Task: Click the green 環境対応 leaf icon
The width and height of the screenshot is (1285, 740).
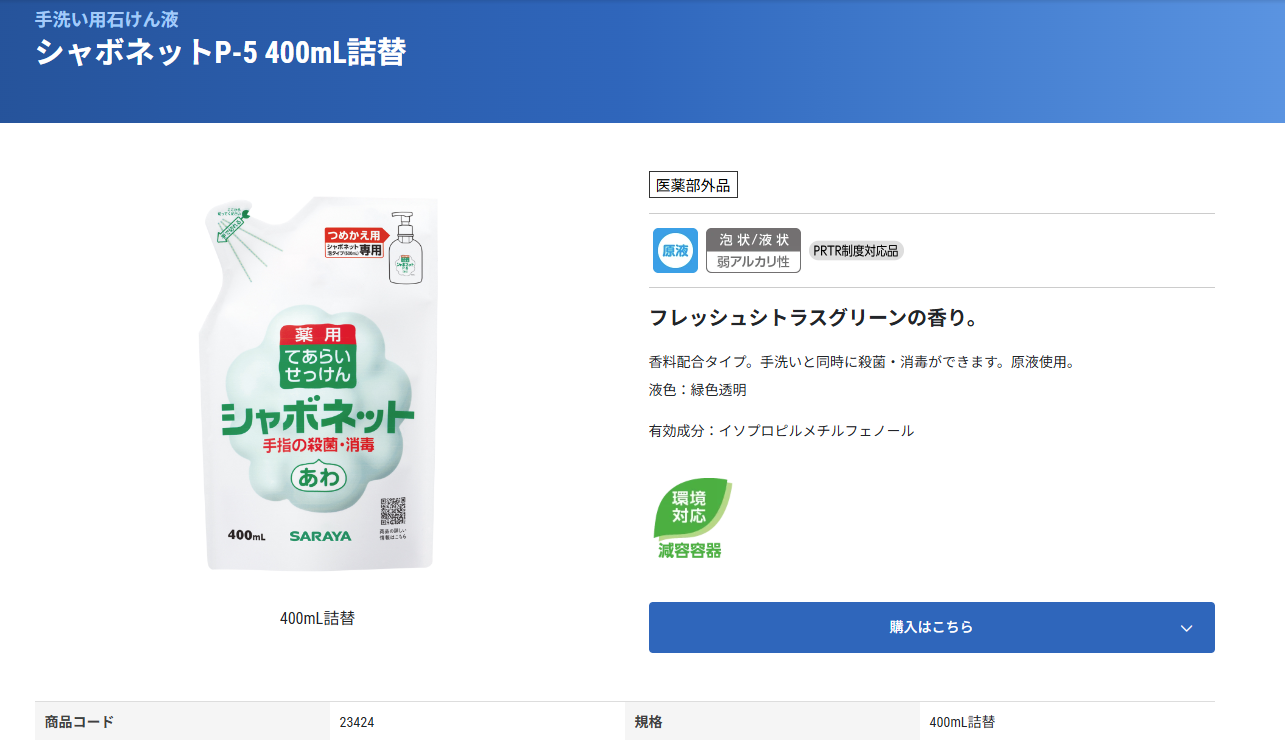Action: point(691,508)
